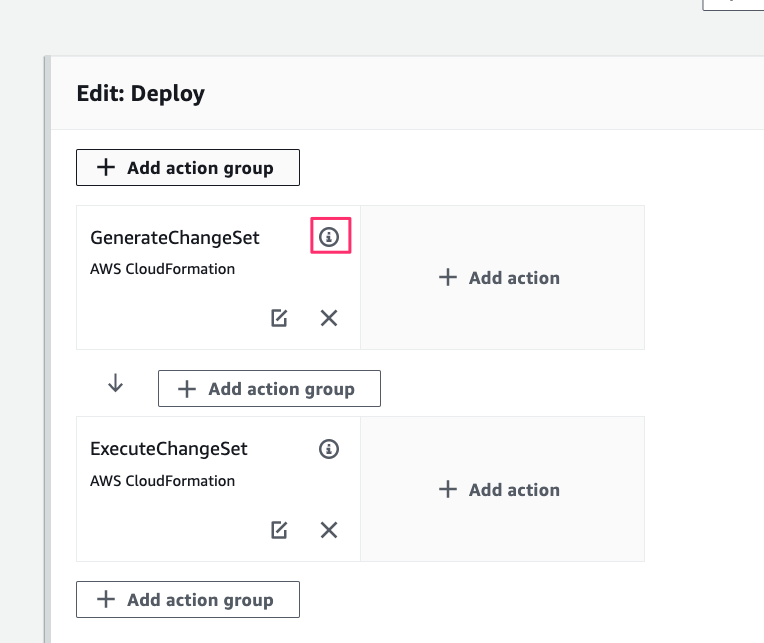Image resolution: width=764 pixels, height=643 pixels.
Task: Edit the GenerateChangeSet action
Action: click(x=279, y=318)
